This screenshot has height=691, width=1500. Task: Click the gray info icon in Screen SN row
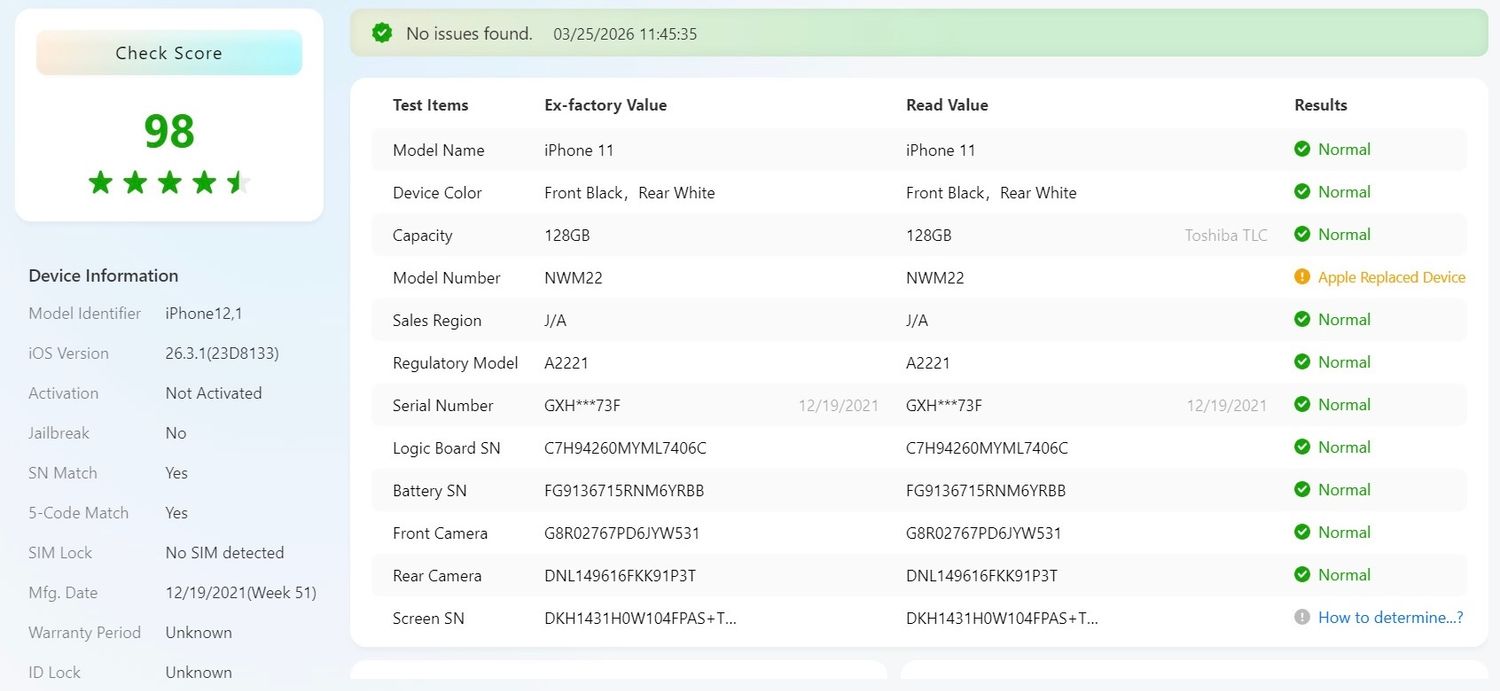tap(1302, 618)
